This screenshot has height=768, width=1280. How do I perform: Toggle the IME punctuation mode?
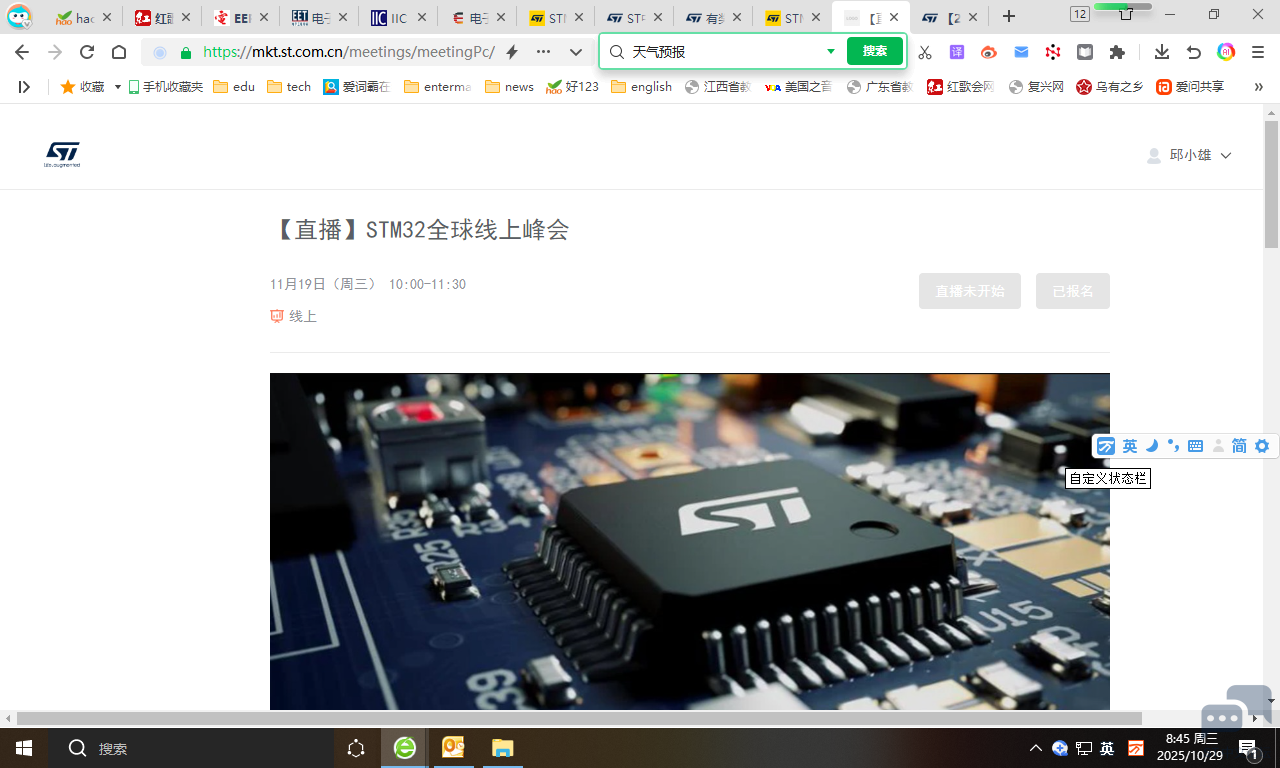coord(1173,446)
